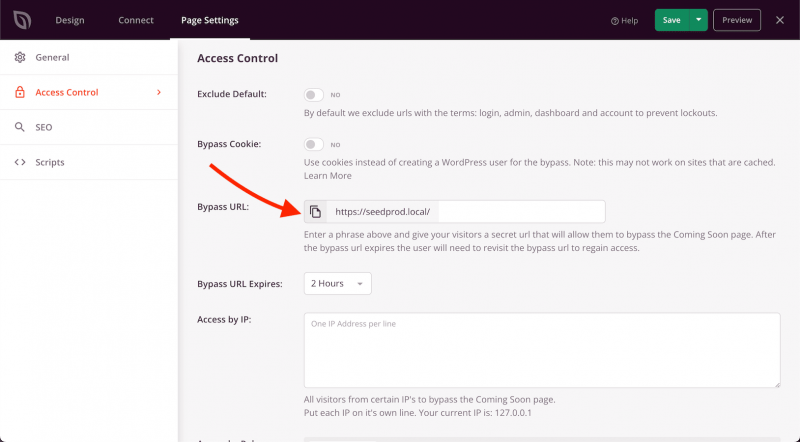The image size is (800, 442).
Task: Click the green Save button
Action: pyautogui.click(x=672, y=20)
